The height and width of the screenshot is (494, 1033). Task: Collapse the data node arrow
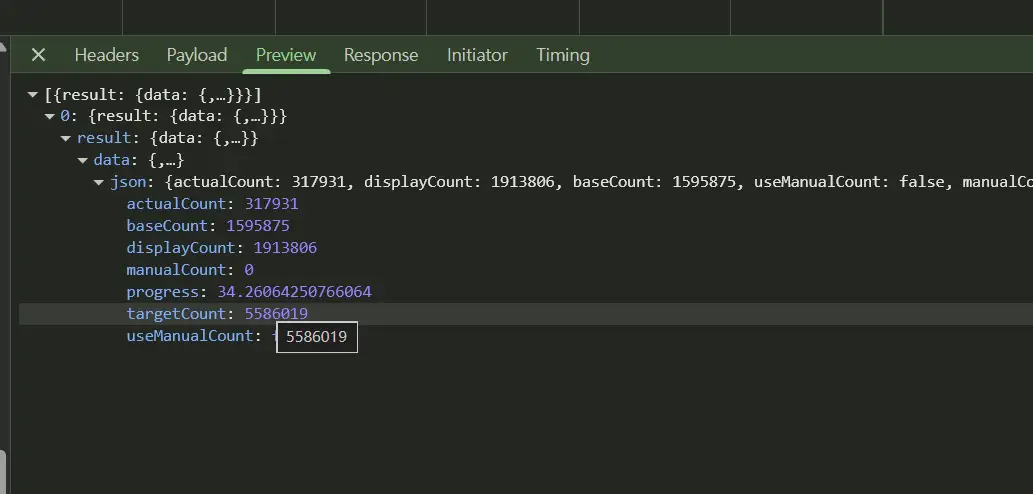pos(83,160)
